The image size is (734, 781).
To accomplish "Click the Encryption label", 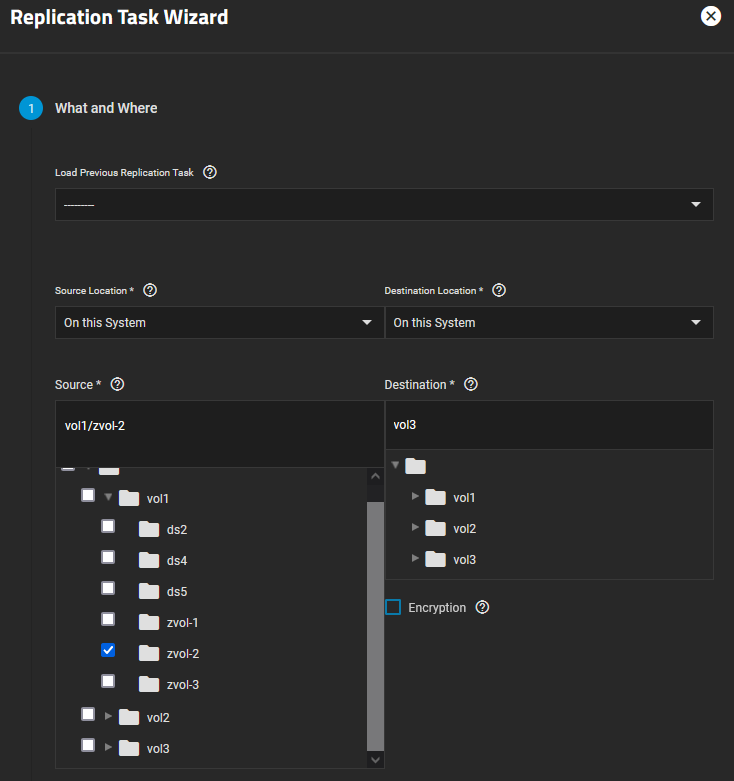I will click(x=437, y=608).
